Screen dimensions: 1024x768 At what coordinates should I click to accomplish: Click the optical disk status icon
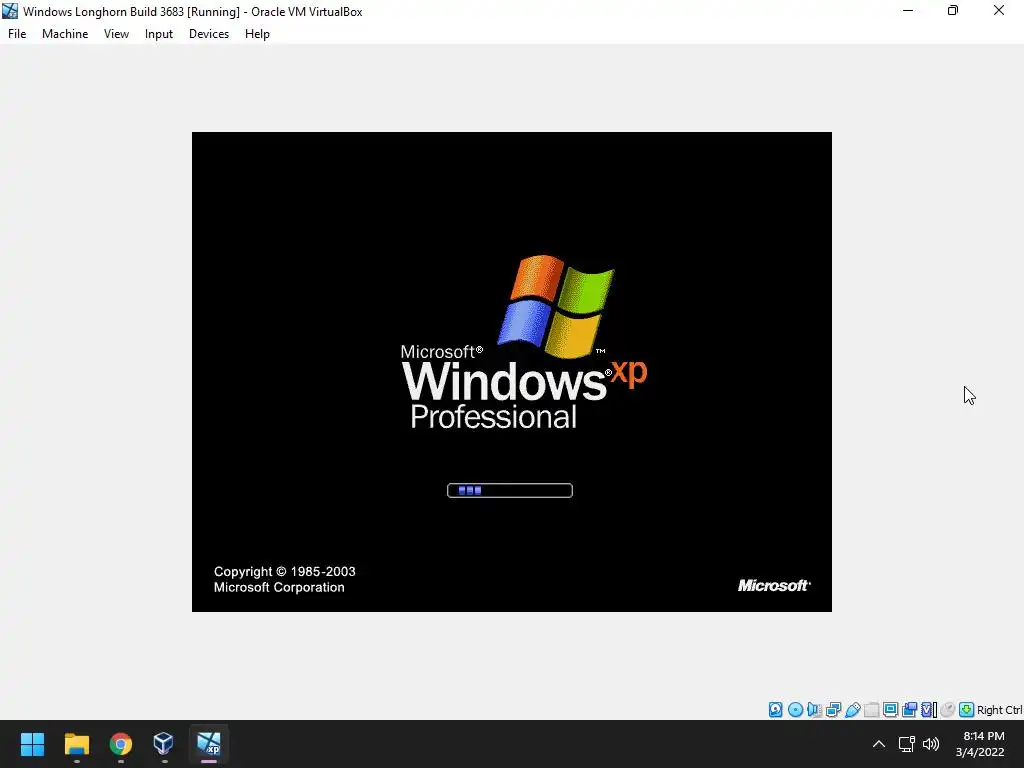(795, 710)
